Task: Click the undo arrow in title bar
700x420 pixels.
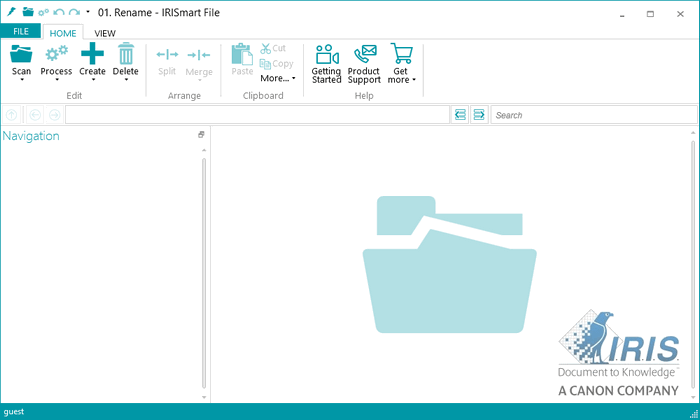Action: [x=59, y=12]
